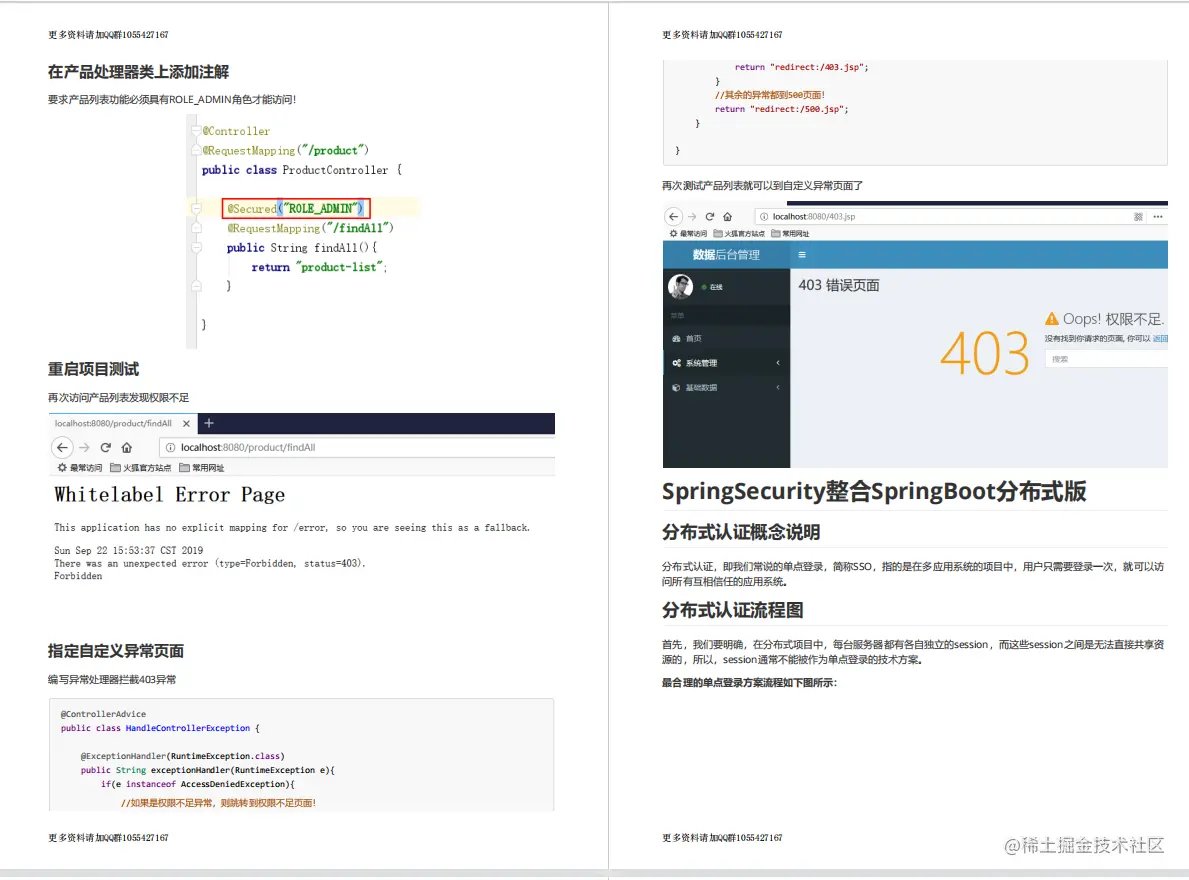Click the home icon in the findAll browser window
The width and height of the screenshot is (1189, 880).
pos(127,448)
